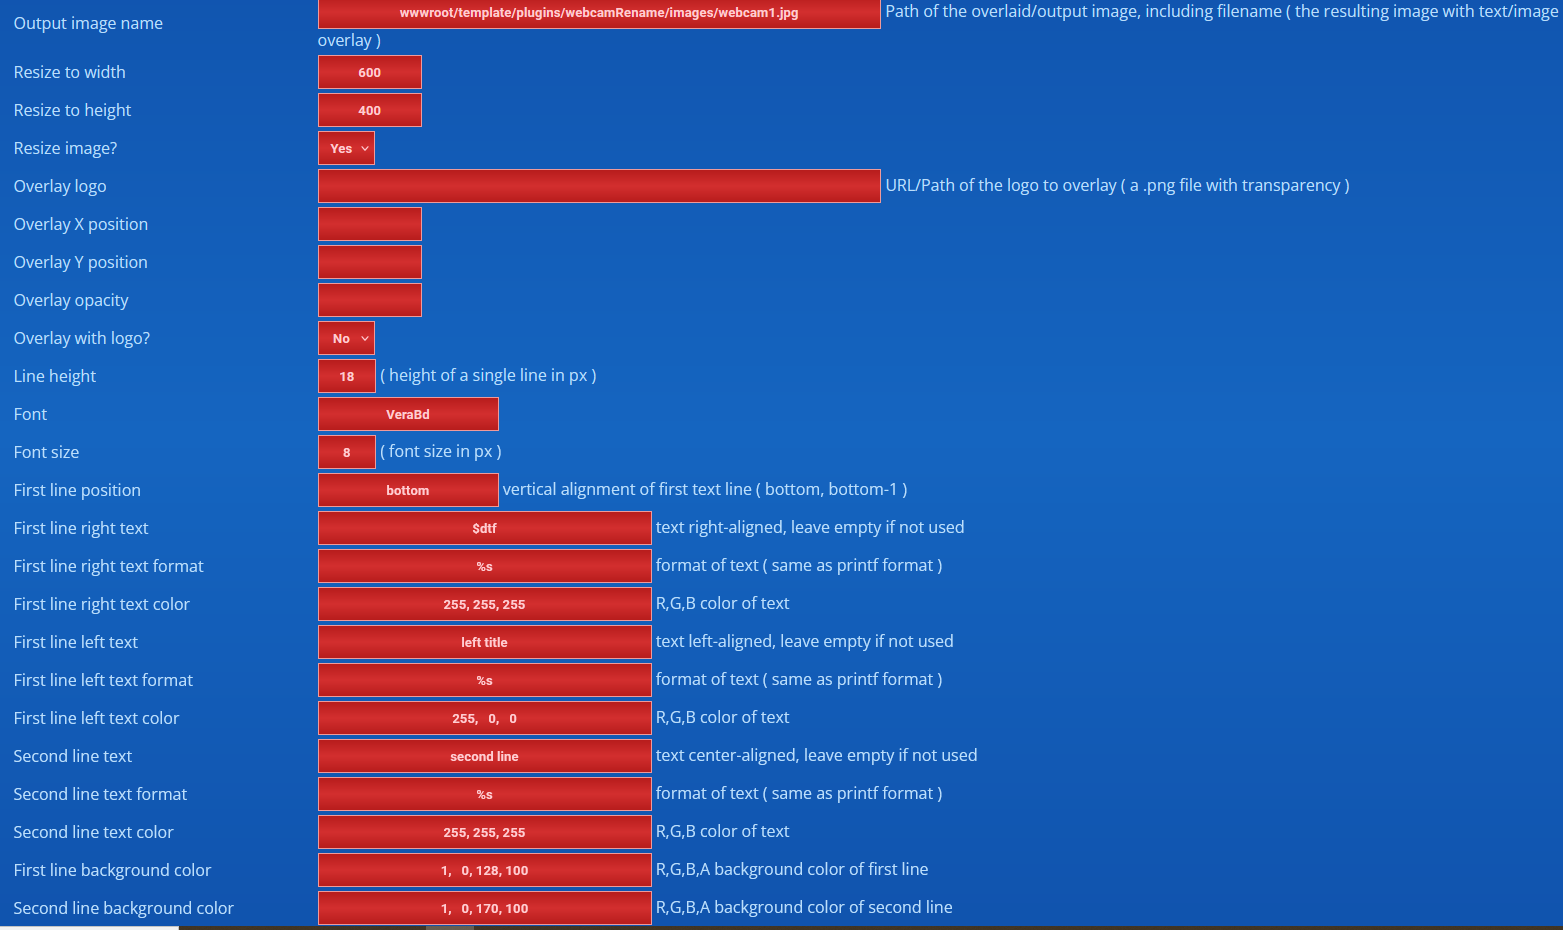Screen dimensions: 1563x930
Task: Click the First line background color field
Action: tap(484, 870)
